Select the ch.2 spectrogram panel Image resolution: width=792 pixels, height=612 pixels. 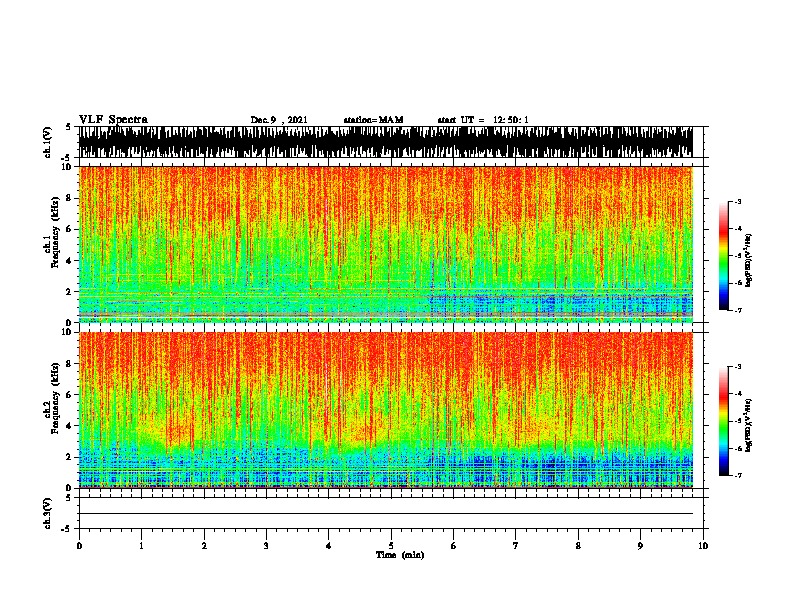(386, 410)
